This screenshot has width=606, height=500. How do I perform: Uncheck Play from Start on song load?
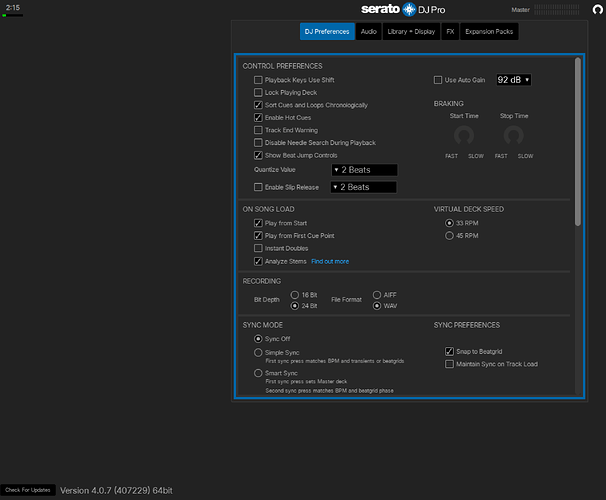click(x=258, y=223)
